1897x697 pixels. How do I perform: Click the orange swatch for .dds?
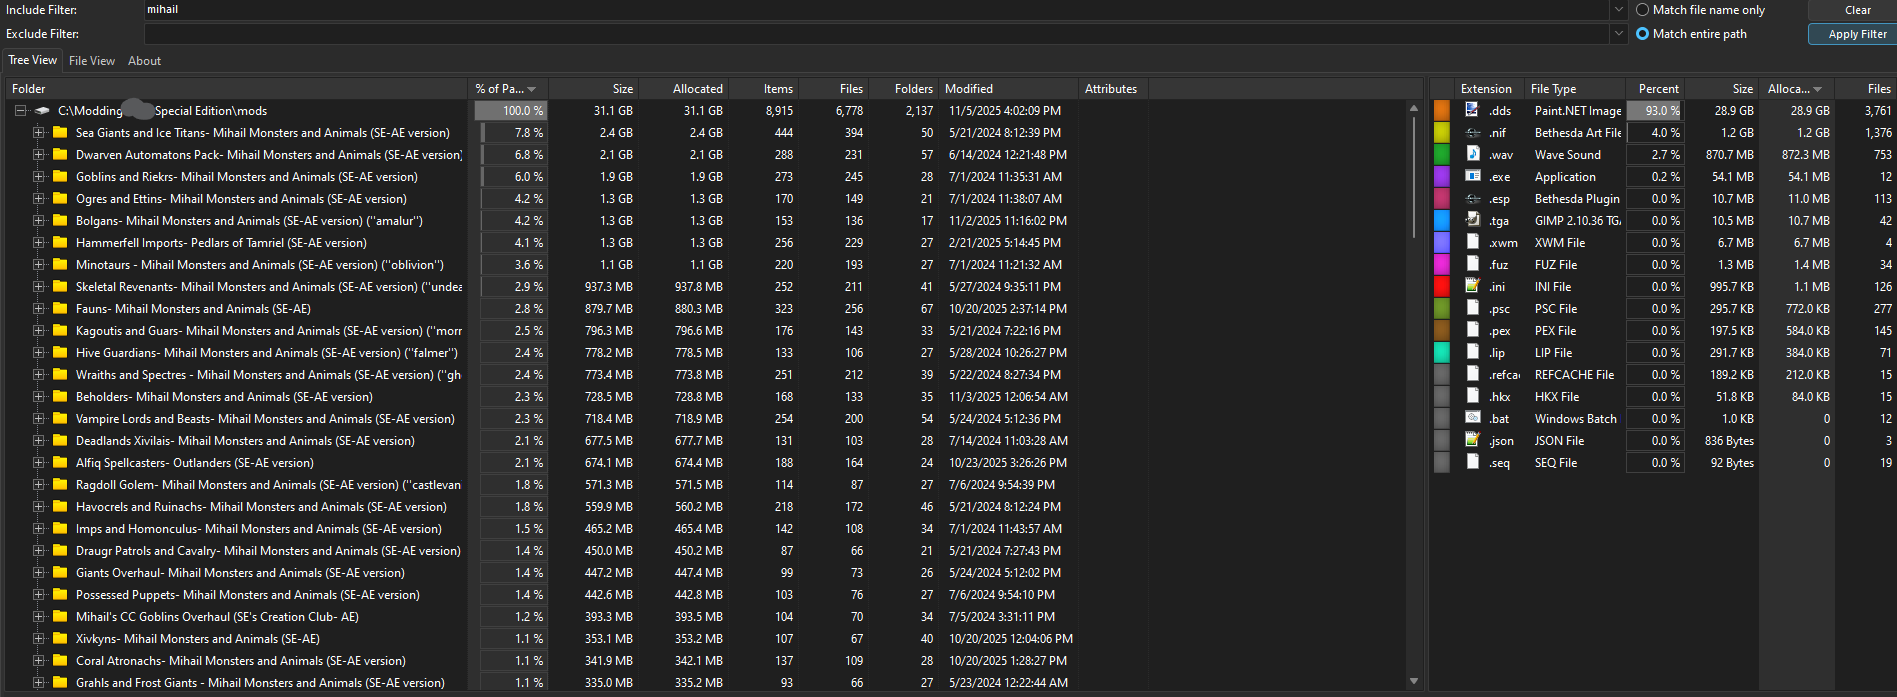(x=1441, y=110)
